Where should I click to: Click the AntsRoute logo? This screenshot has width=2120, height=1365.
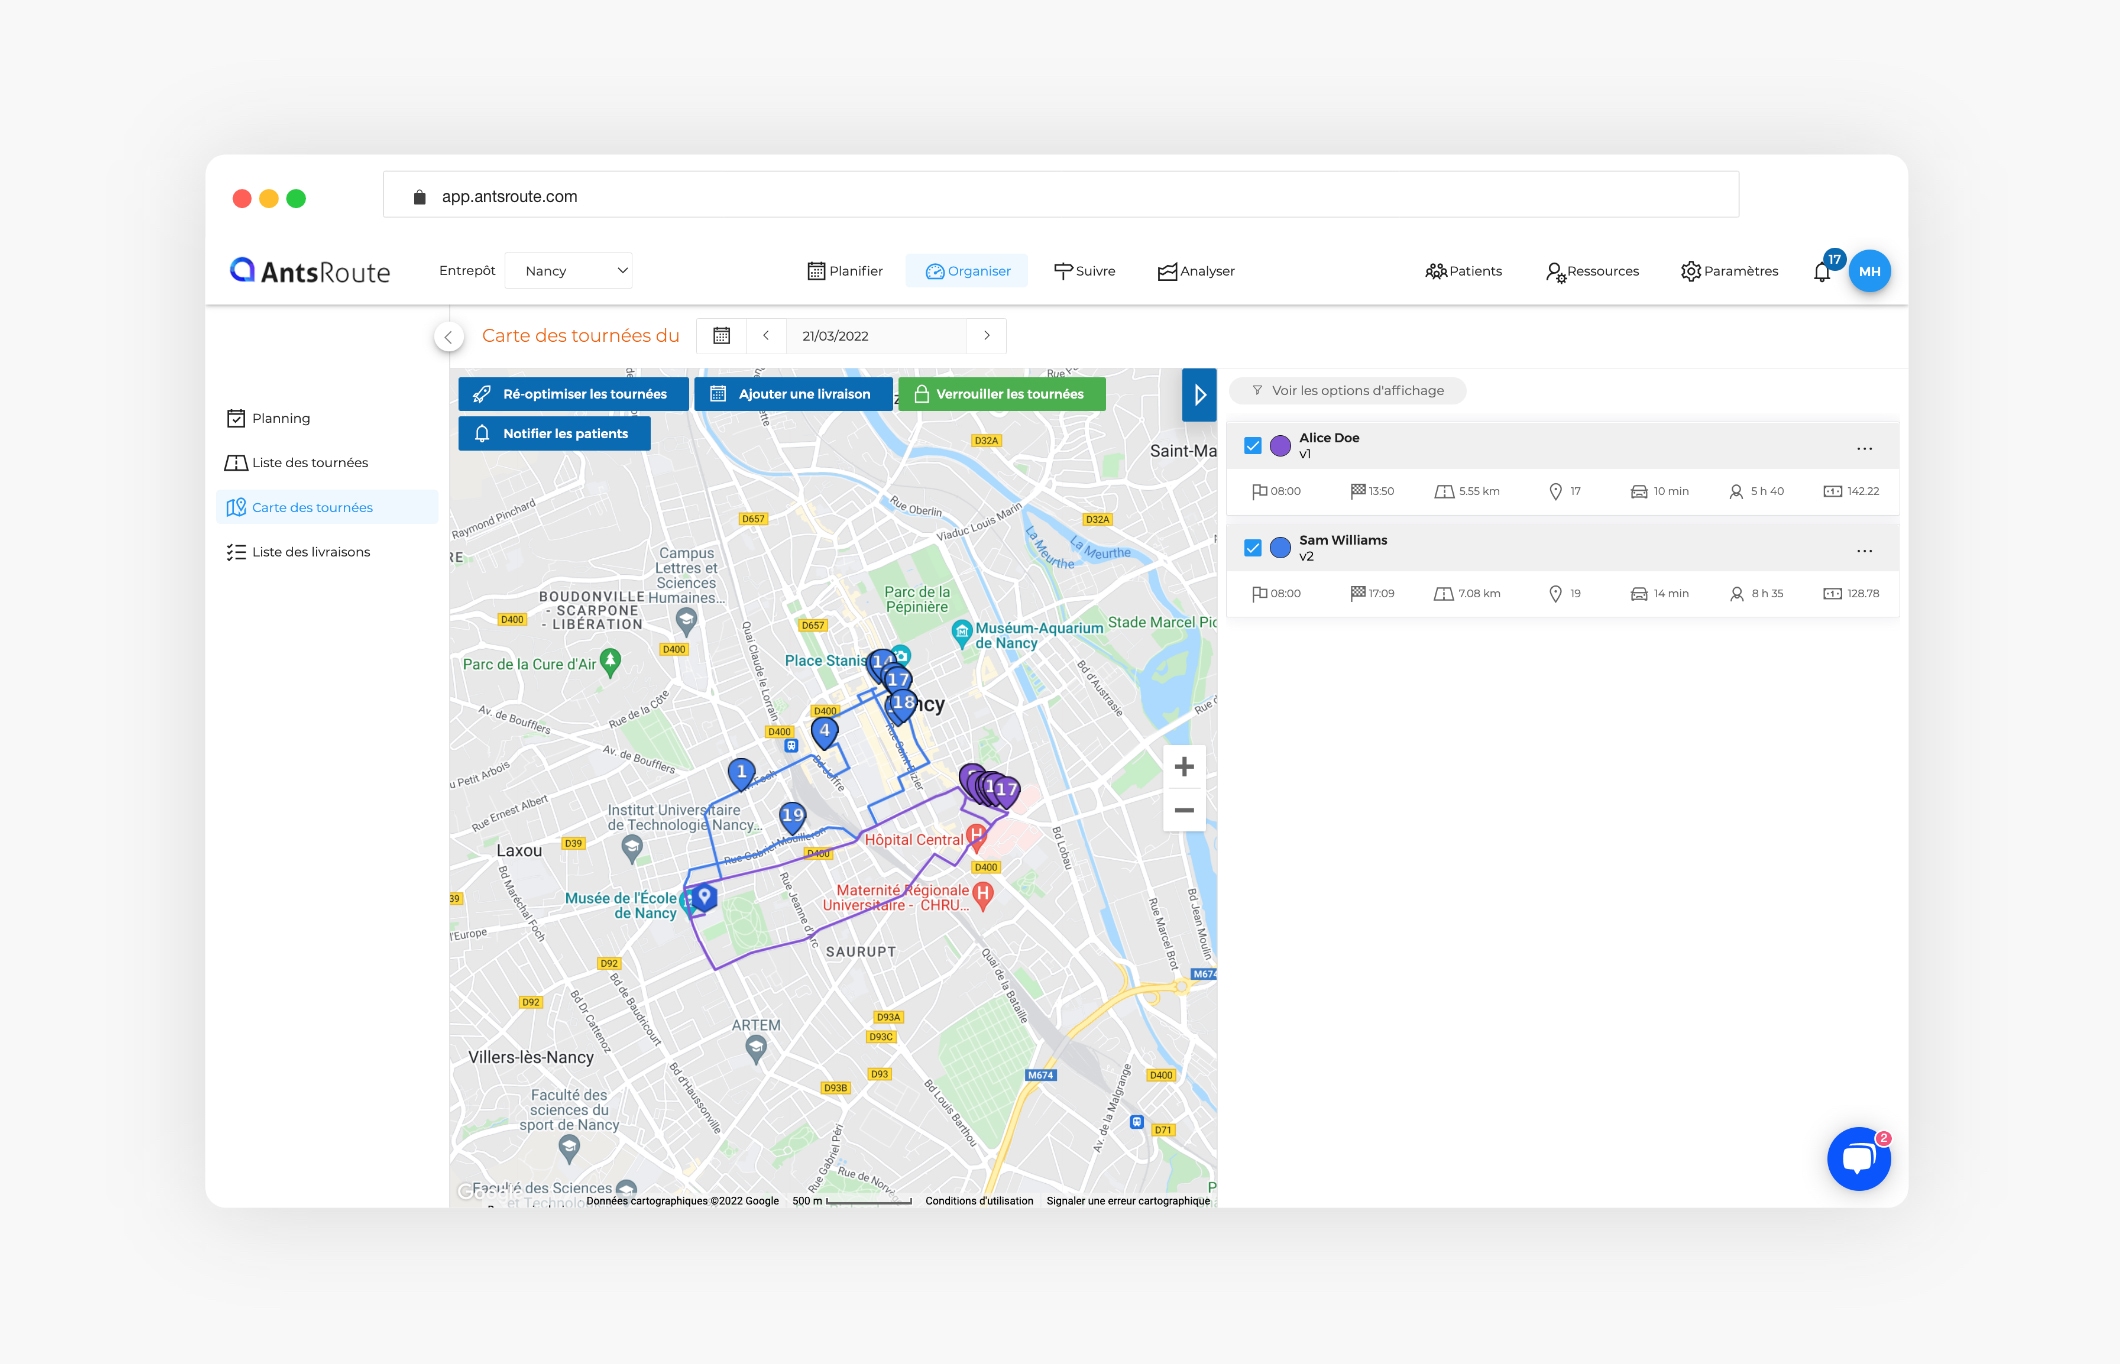click(x=310, y=271)
